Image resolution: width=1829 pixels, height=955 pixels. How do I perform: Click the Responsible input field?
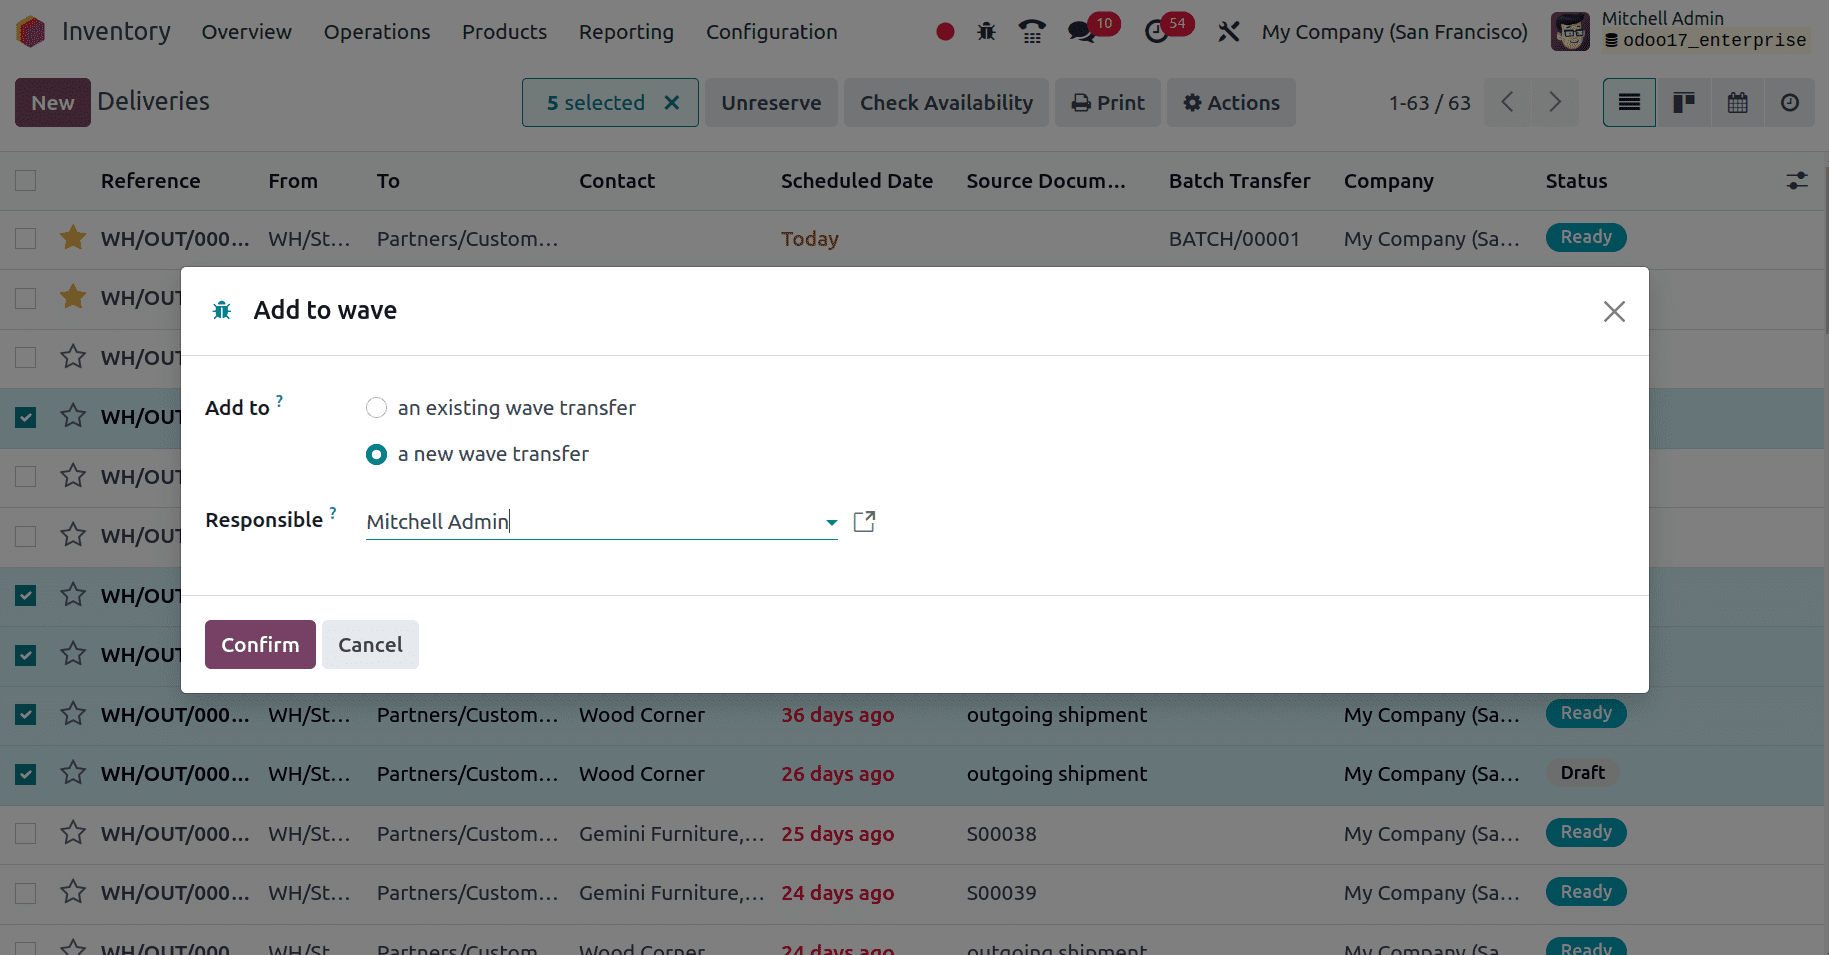[x=590, y=522]
